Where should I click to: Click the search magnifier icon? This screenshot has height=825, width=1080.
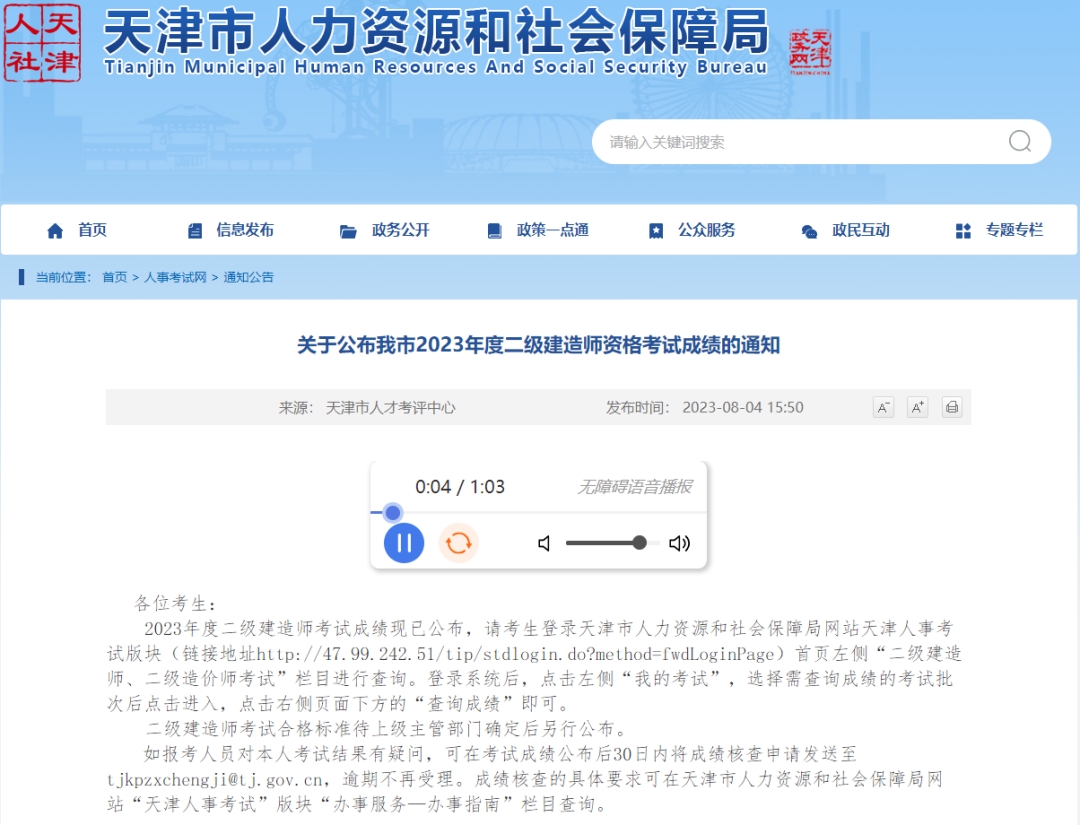point(1019,141)
